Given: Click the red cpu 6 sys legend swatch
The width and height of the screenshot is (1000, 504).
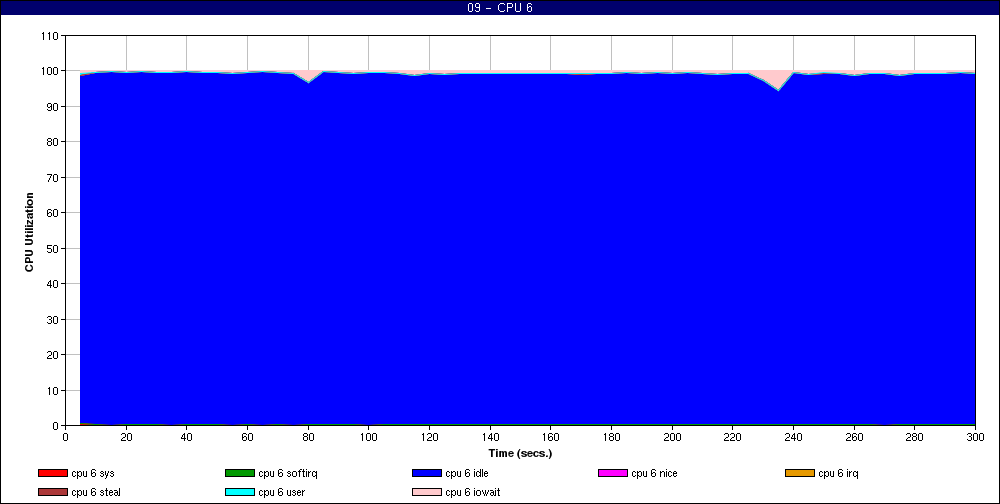Looking at the screenshot, I should [53, 473].
